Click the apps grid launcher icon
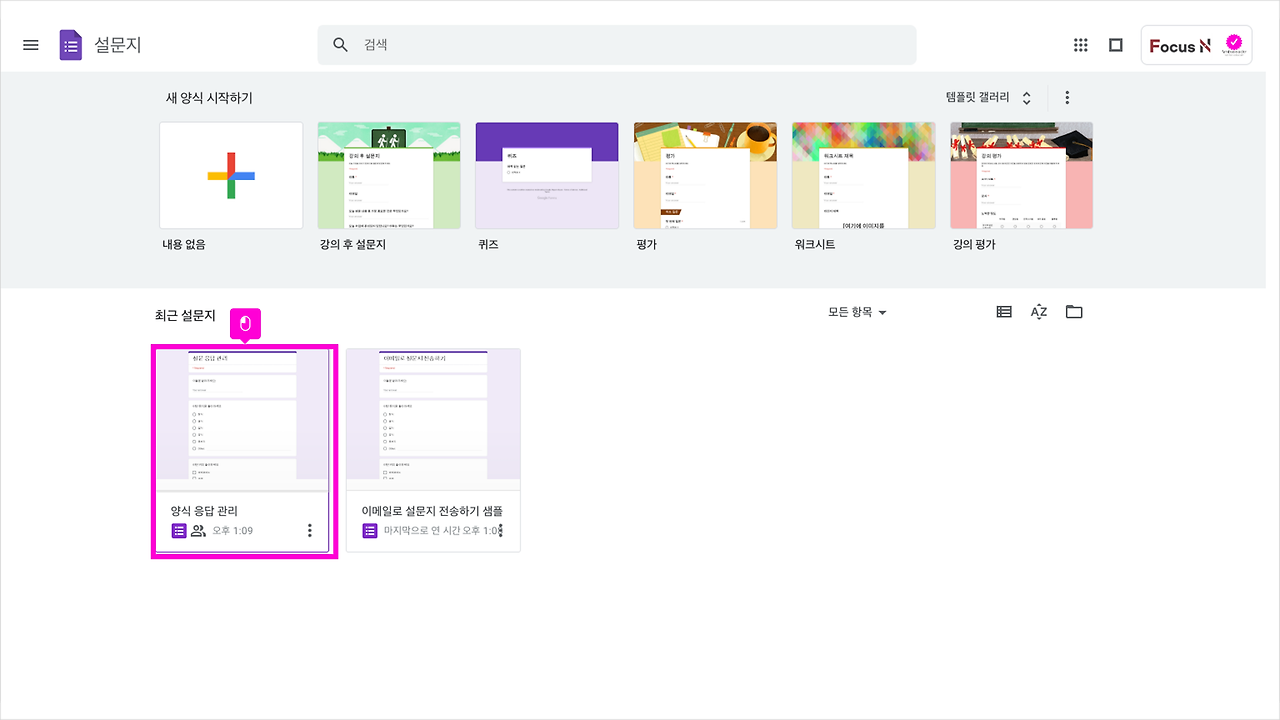The width and height of the screenshot is (1280, 720). (1080, 44)
